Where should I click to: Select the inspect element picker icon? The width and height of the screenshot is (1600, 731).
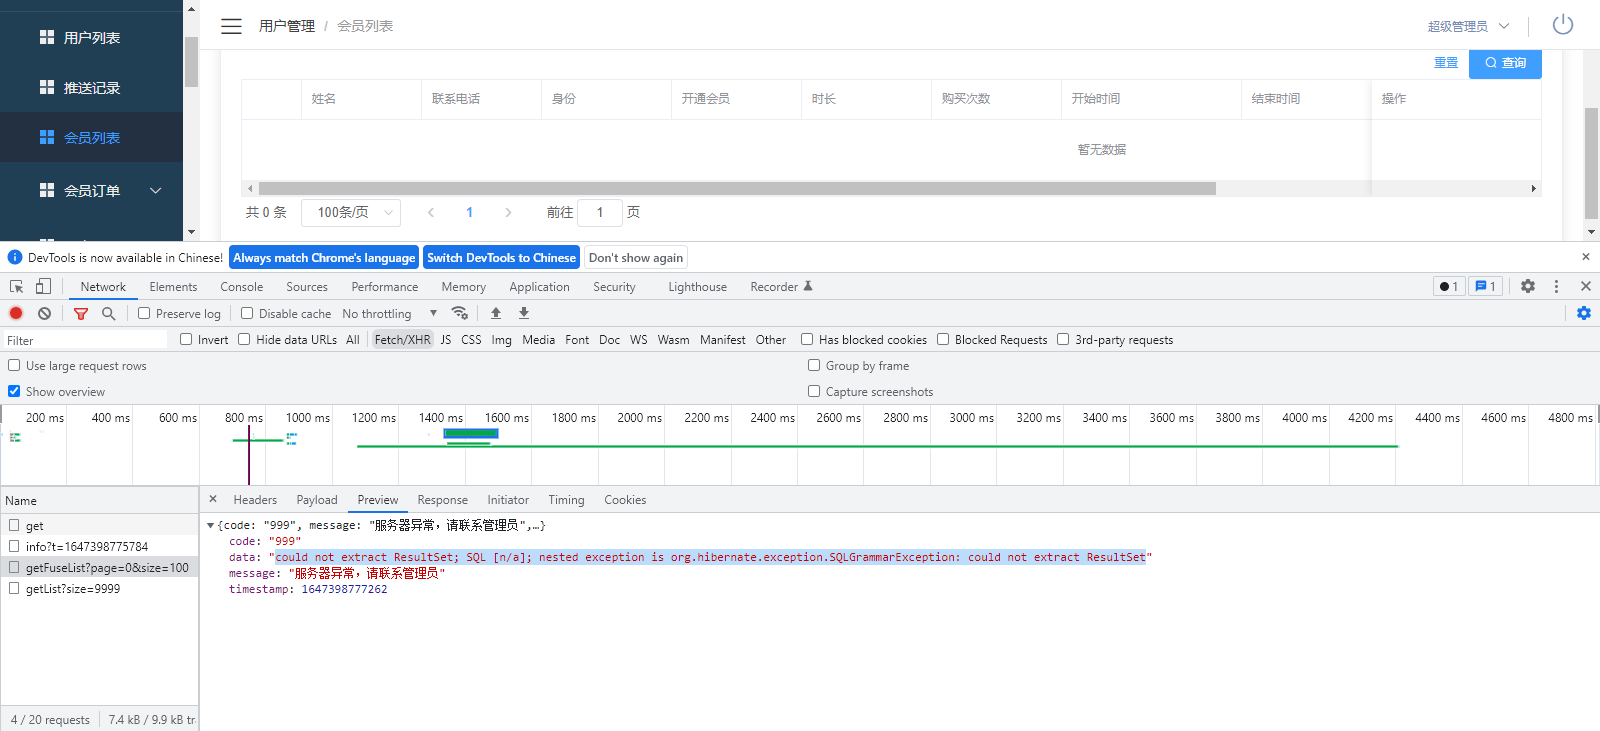tap(16, 286)
